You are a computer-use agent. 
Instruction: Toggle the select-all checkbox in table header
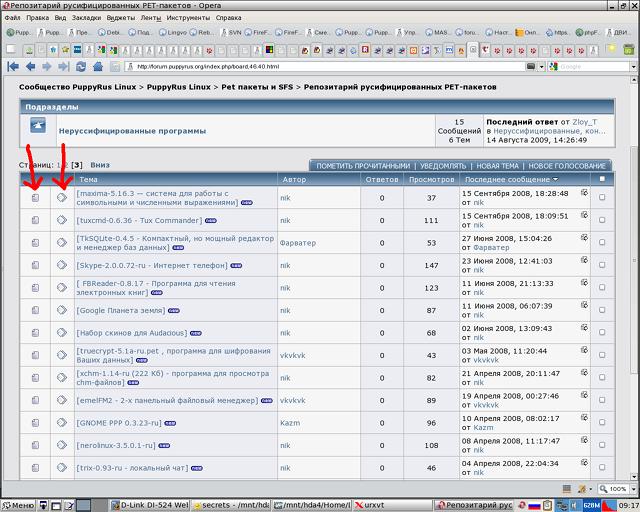[602, 179]
